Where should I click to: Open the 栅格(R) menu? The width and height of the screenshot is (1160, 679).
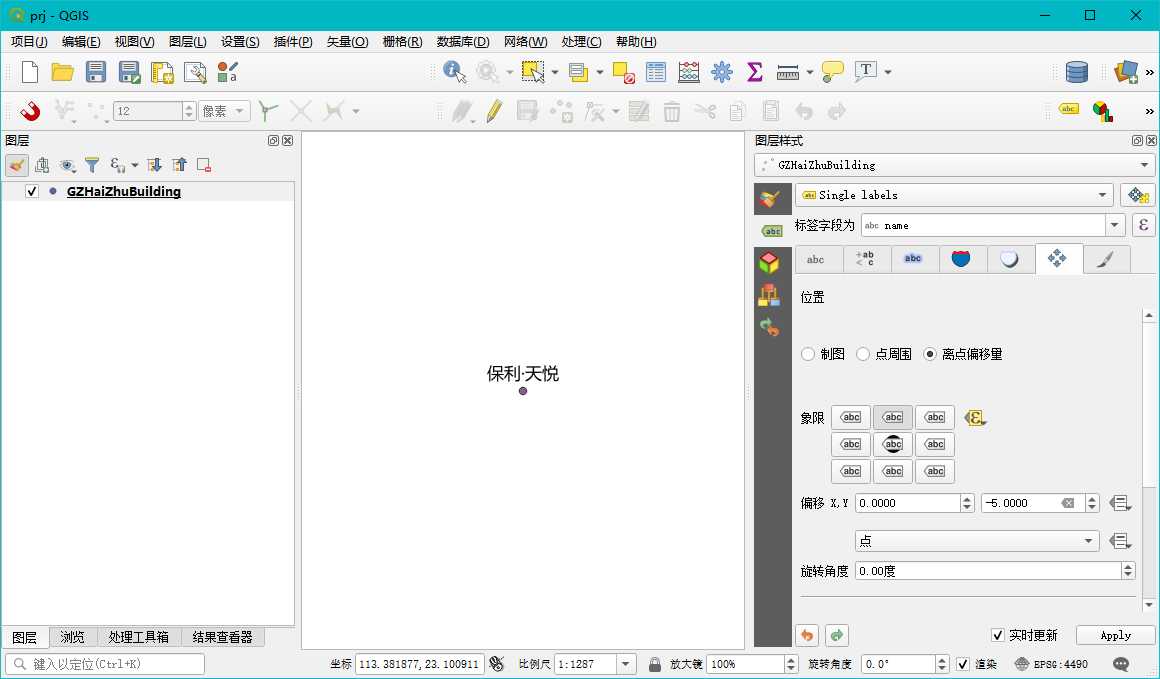click(402, 41)
